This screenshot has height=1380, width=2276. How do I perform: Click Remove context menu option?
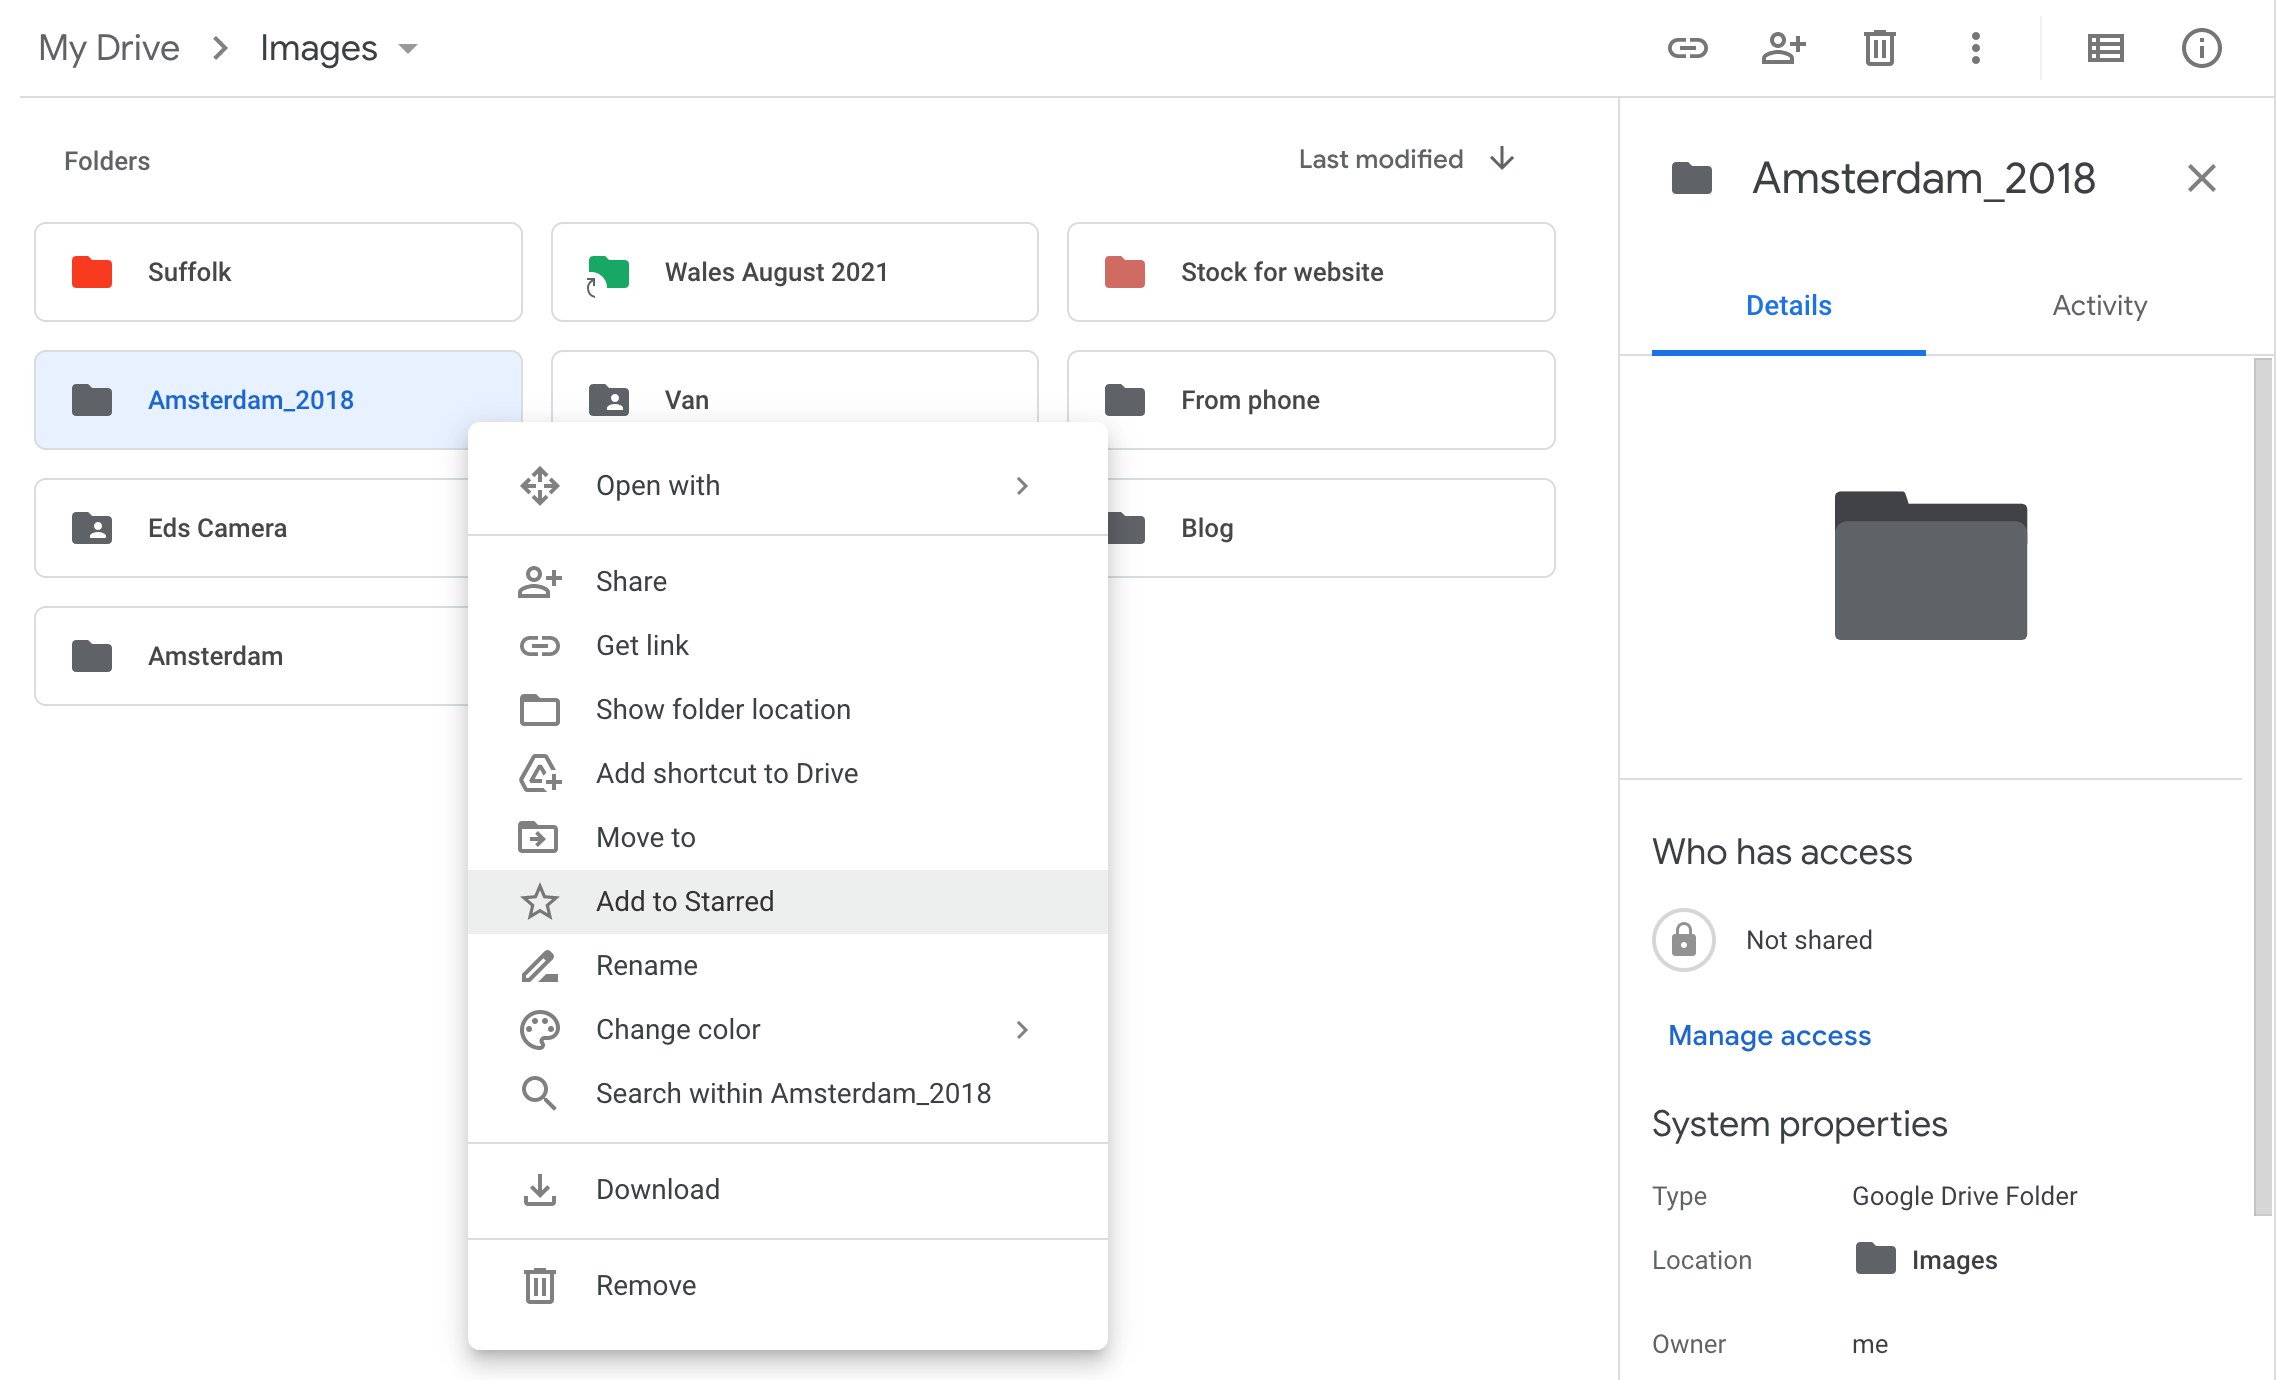tap(644, 1284)
